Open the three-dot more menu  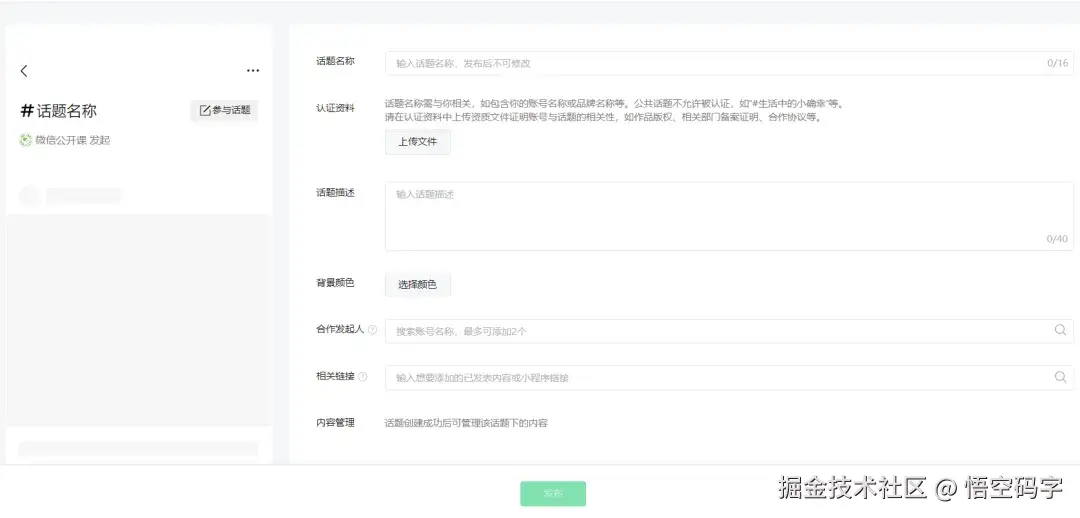coord(253,70)
